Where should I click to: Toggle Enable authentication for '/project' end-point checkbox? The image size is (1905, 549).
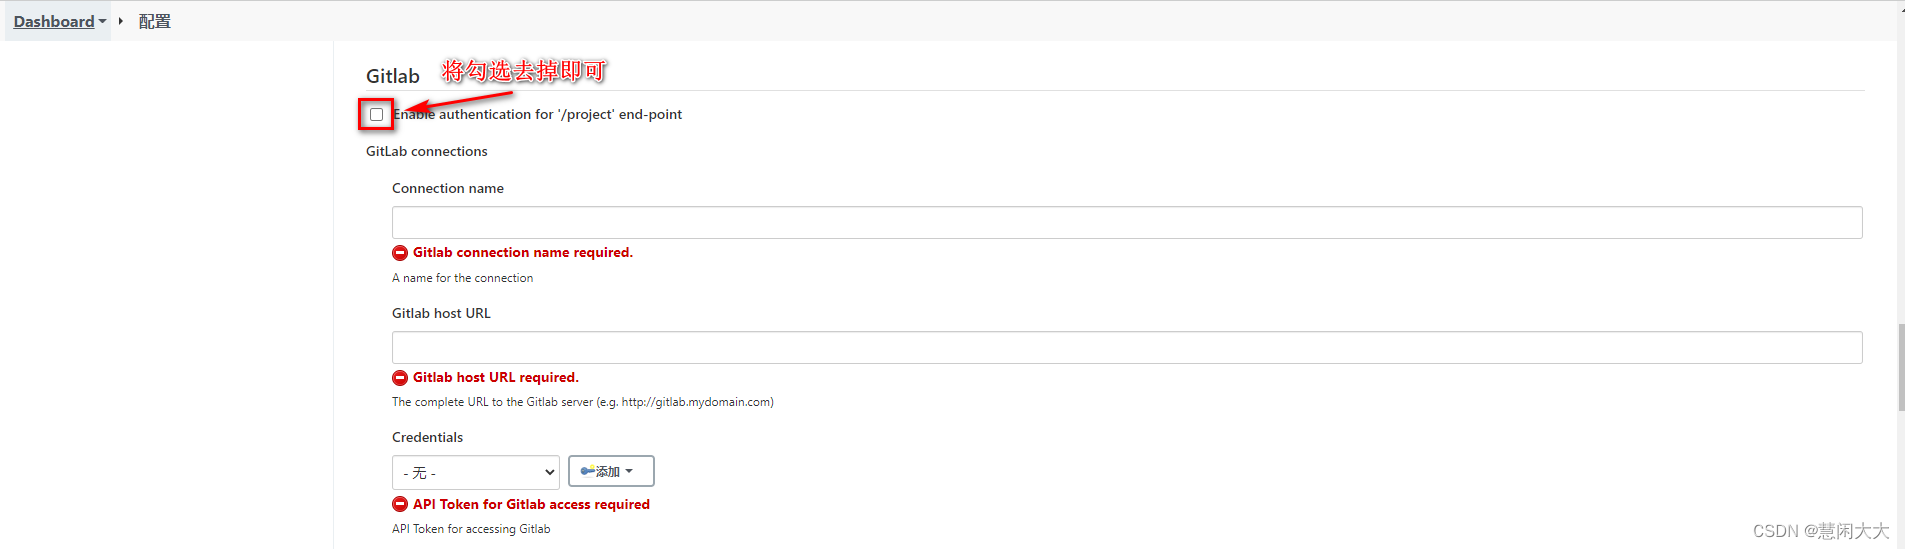coord(376,114)
